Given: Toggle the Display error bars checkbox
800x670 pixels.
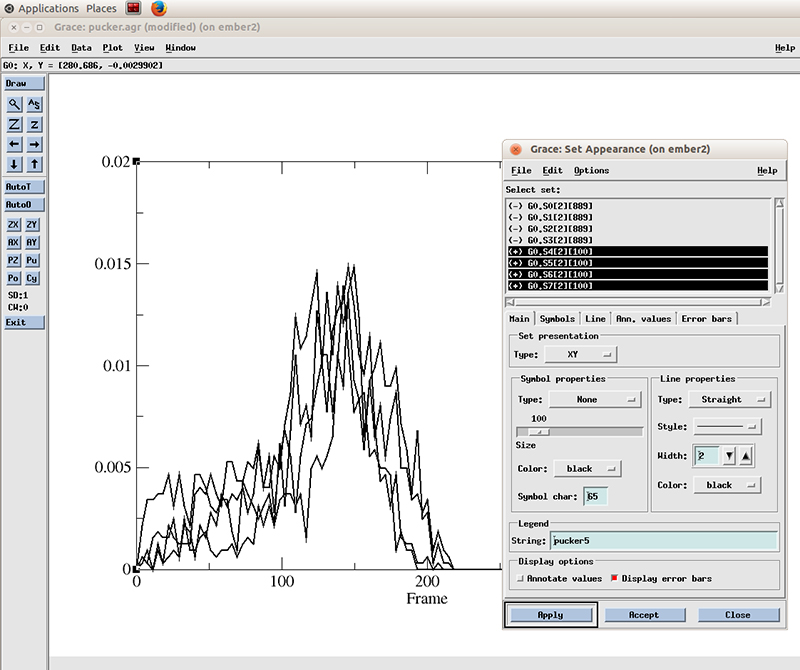Looking at the screenshot, I should 614,579.
